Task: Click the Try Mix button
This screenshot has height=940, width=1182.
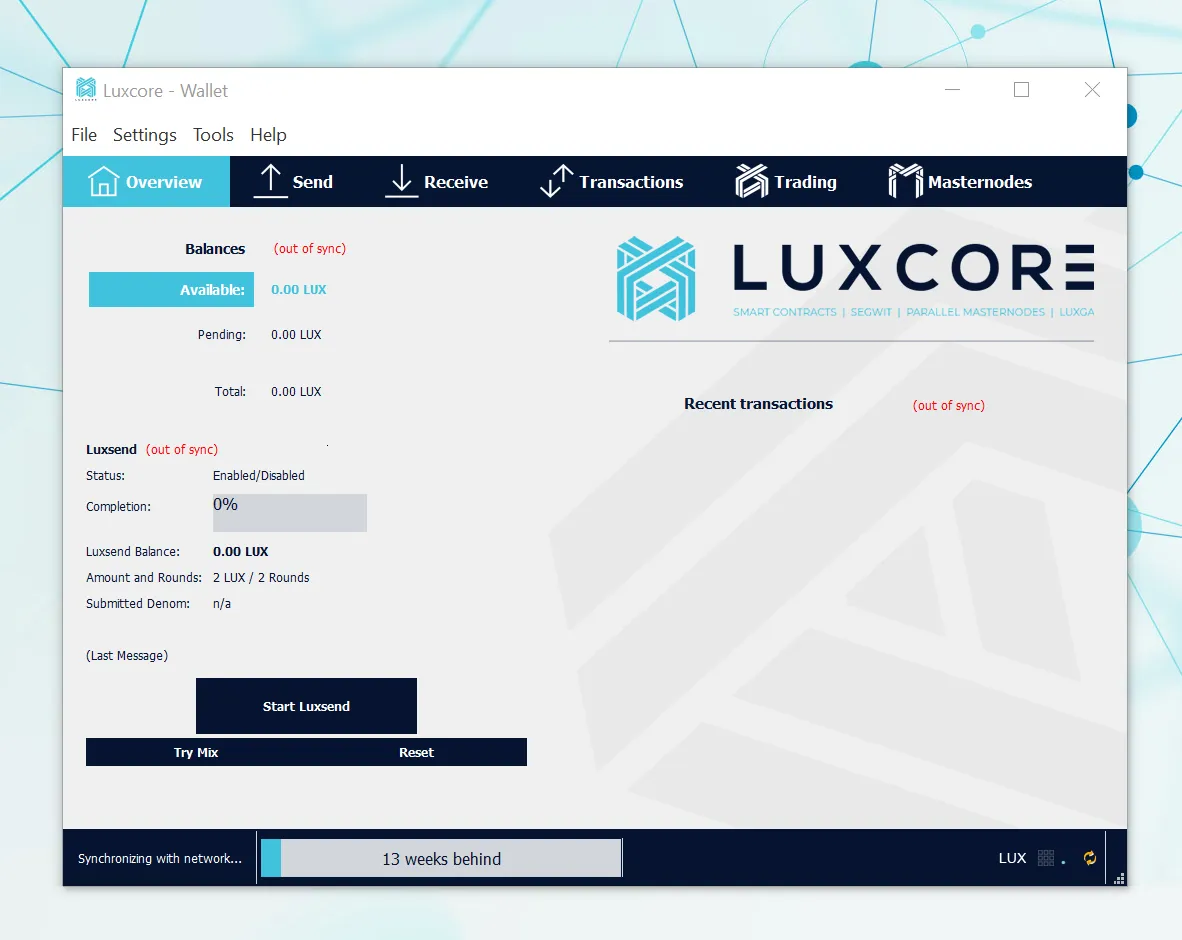Action: pos(196,752)
